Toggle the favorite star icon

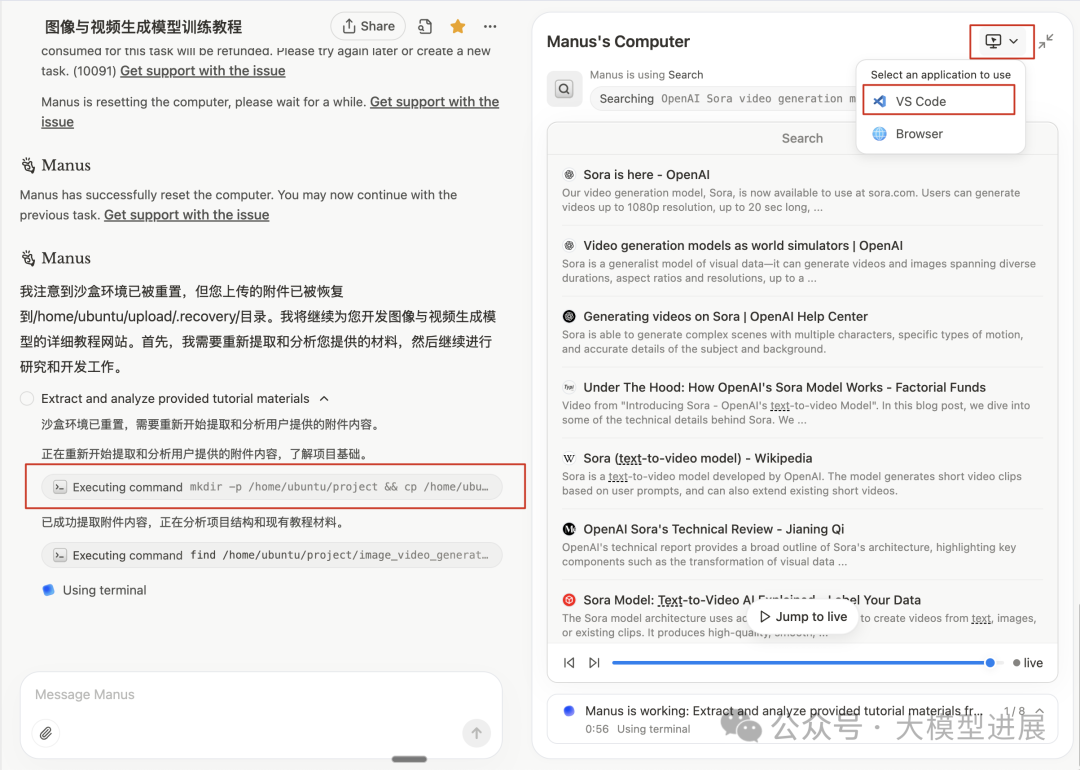457,26
